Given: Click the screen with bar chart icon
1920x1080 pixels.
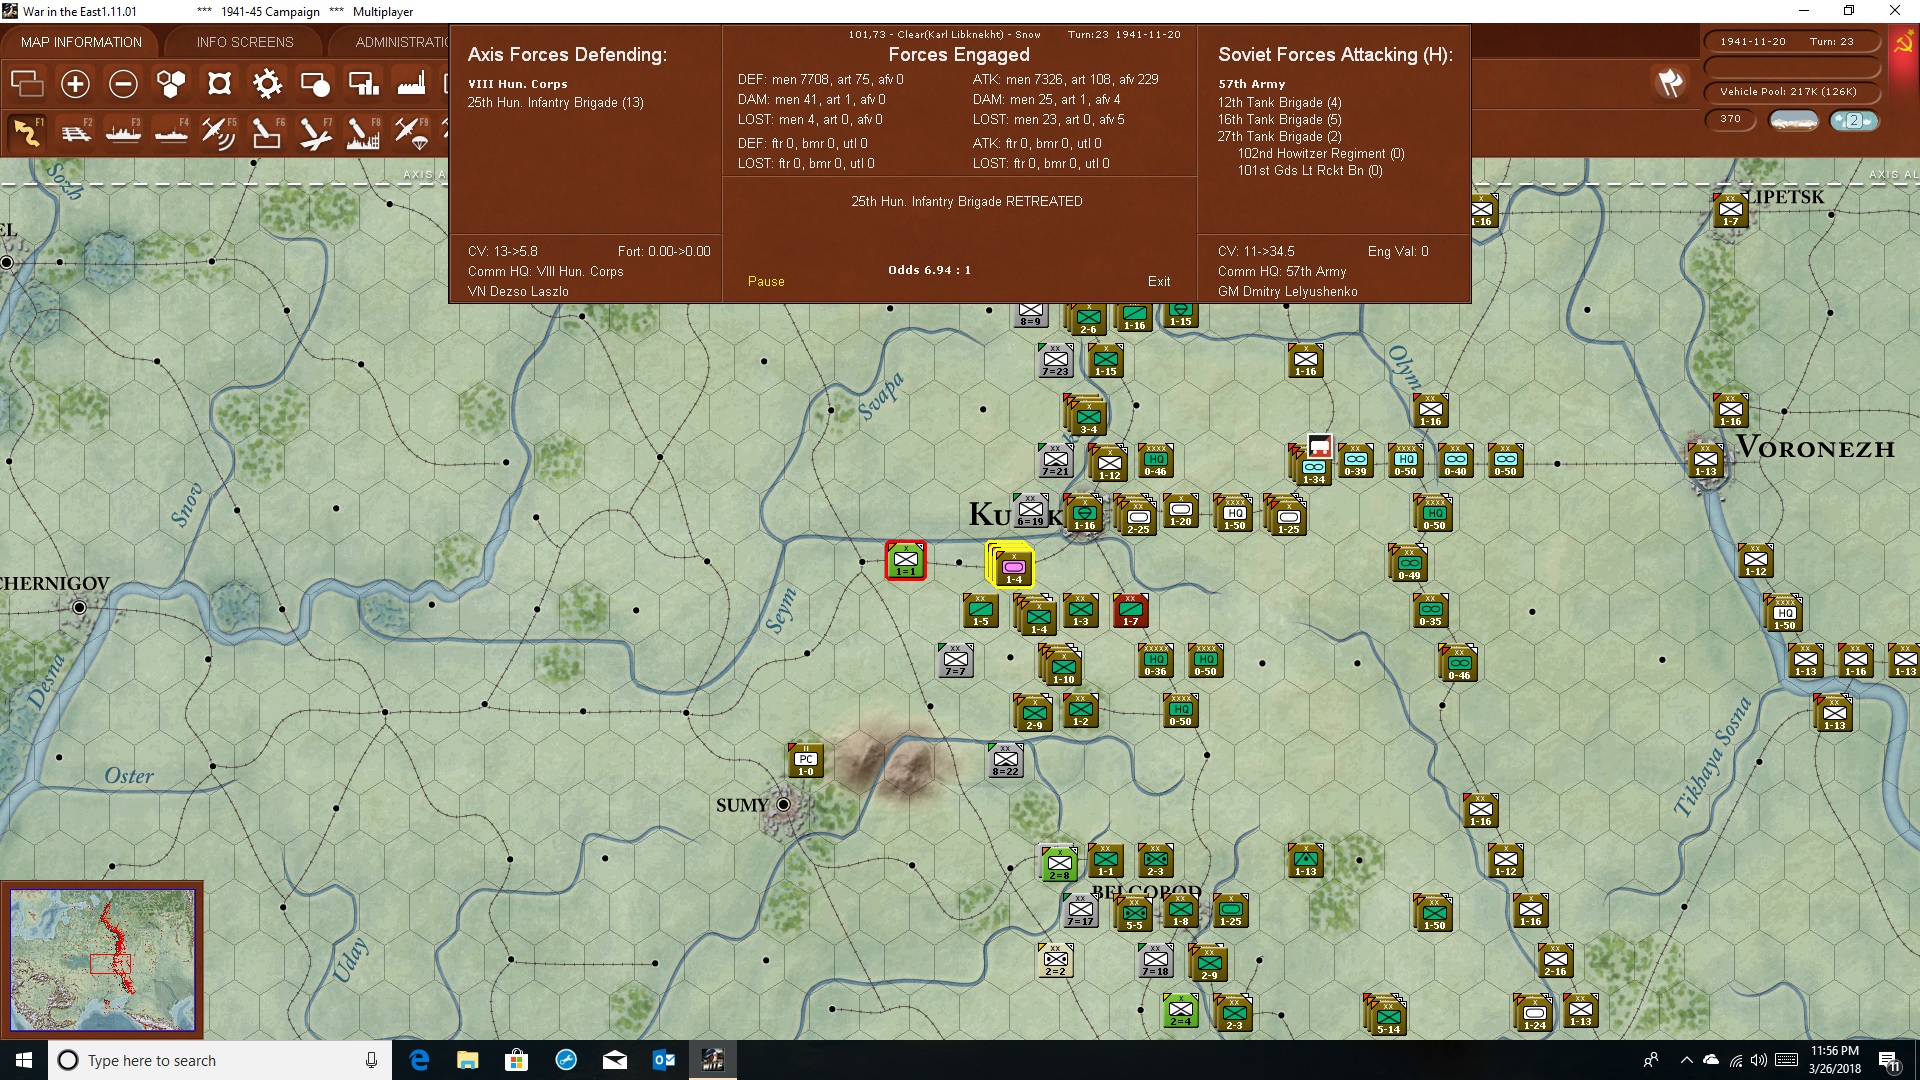Looking at the screenshot, I should (x=363, y=84).
